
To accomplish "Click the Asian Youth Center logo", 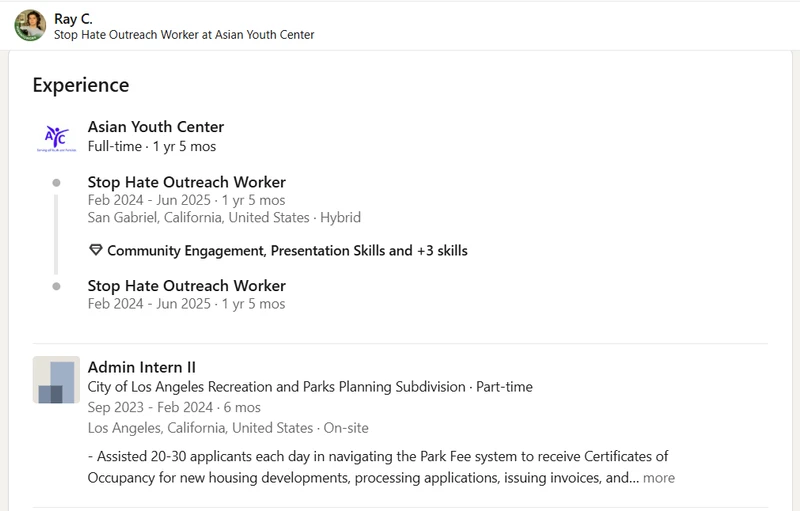I will [57, 138].
